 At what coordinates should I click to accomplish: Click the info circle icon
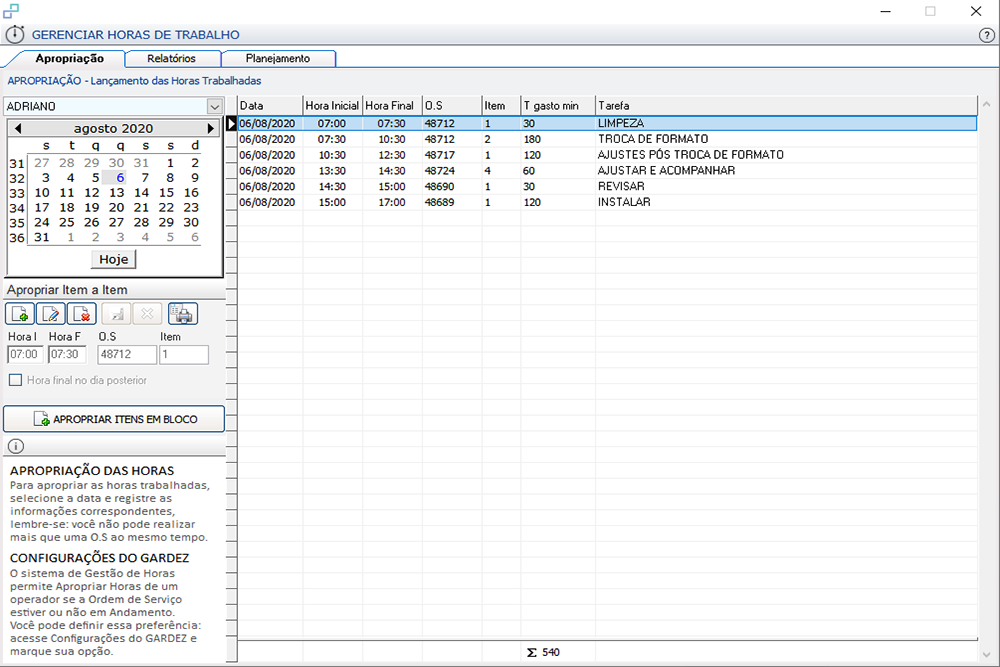[16, 446]
